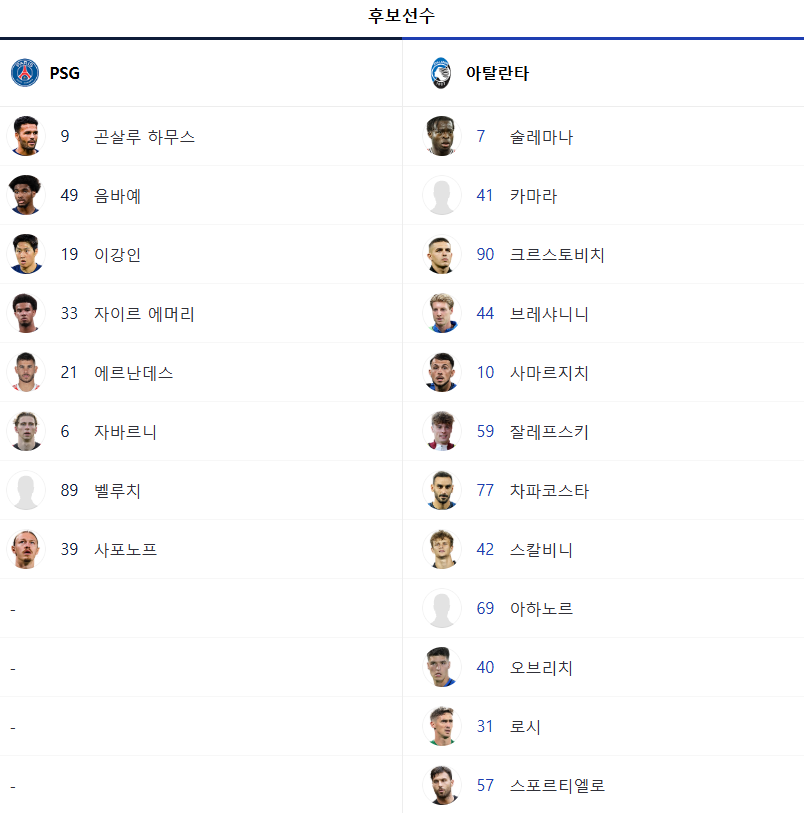806x813 pixels.
Task: Click the PSG club crest icon
Action: click(x=25, y=73)
